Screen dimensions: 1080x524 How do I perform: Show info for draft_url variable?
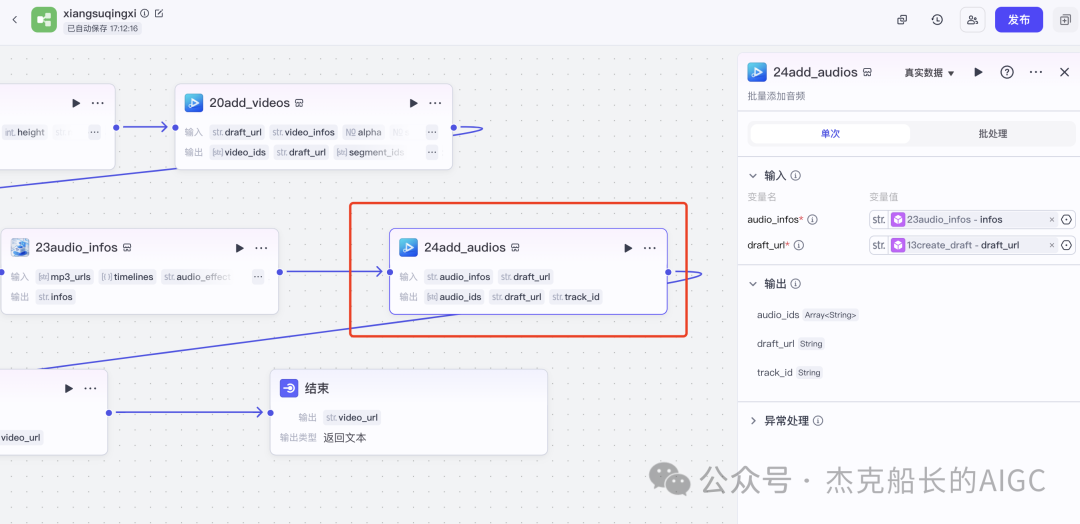coord(799,245)
